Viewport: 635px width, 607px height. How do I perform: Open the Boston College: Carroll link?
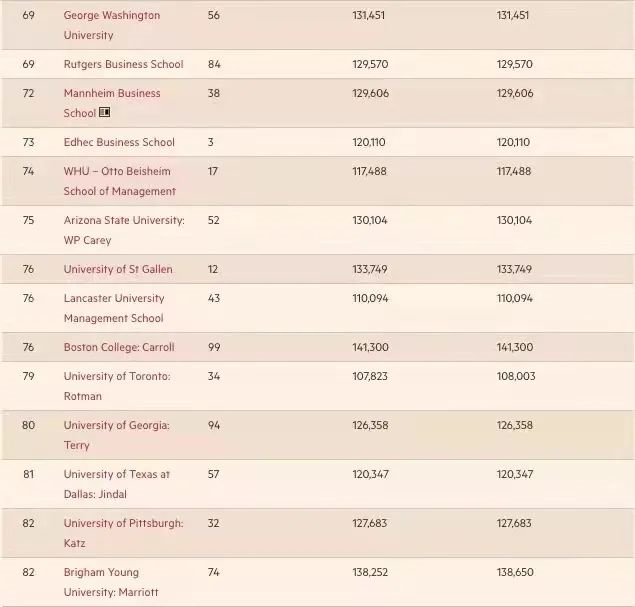(118, 347)
